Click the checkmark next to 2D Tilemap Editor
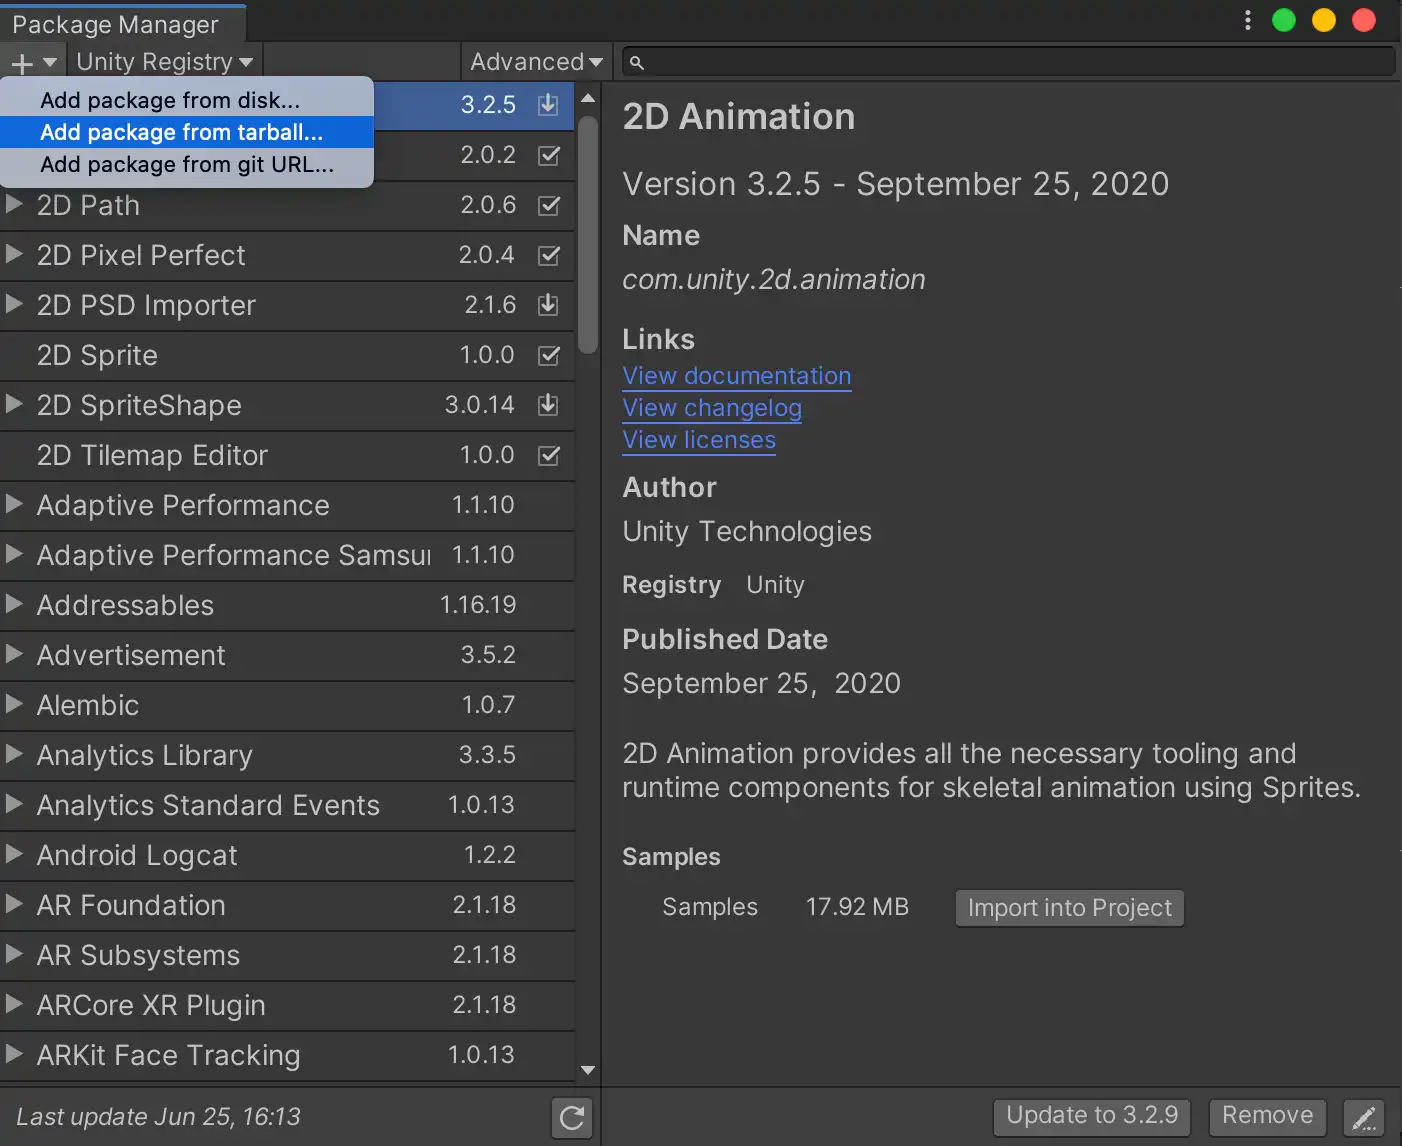The width and height of the screenshot is (1402, 1146). (548, 455)
